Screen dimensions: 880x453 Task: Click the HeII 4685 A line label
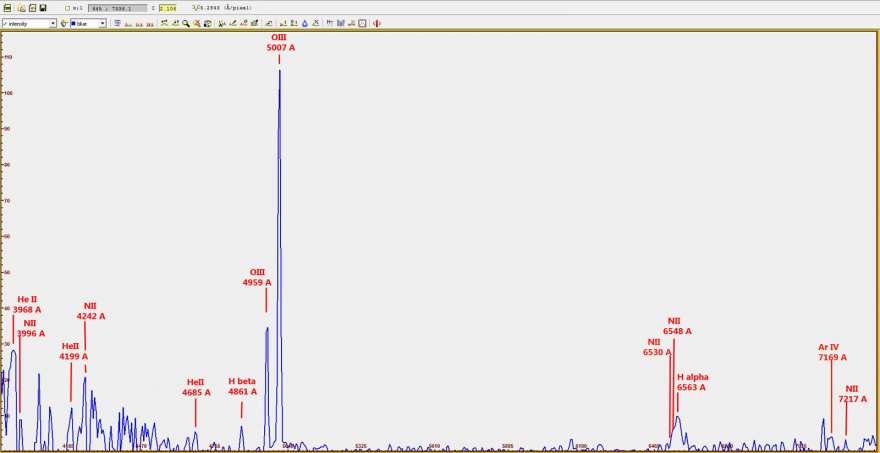pos(196,387)
